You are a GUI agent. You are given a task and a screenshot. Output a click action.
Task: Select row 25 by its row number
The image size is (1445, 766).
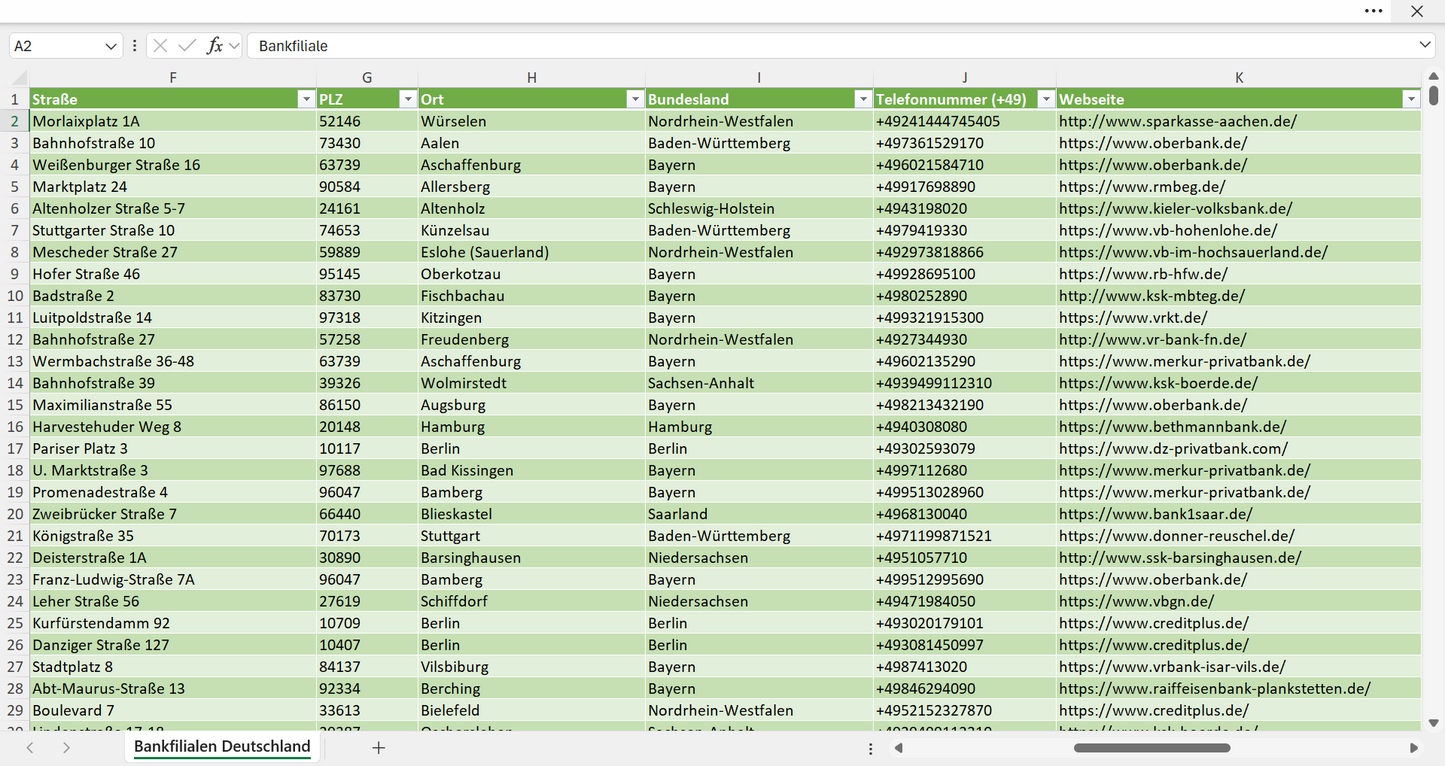[15, 623]
